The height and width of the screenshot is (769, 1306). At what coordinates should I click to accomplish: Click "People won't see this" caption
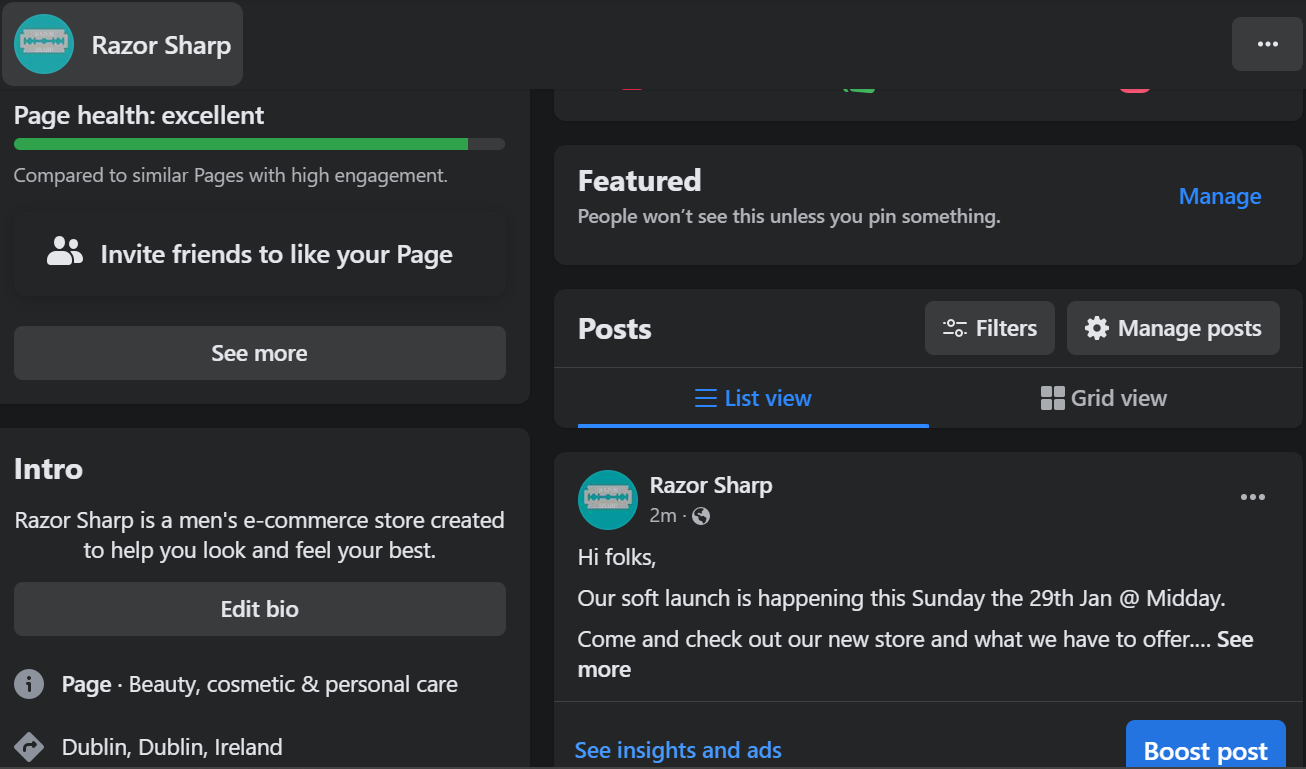click(x=789, y=216)
